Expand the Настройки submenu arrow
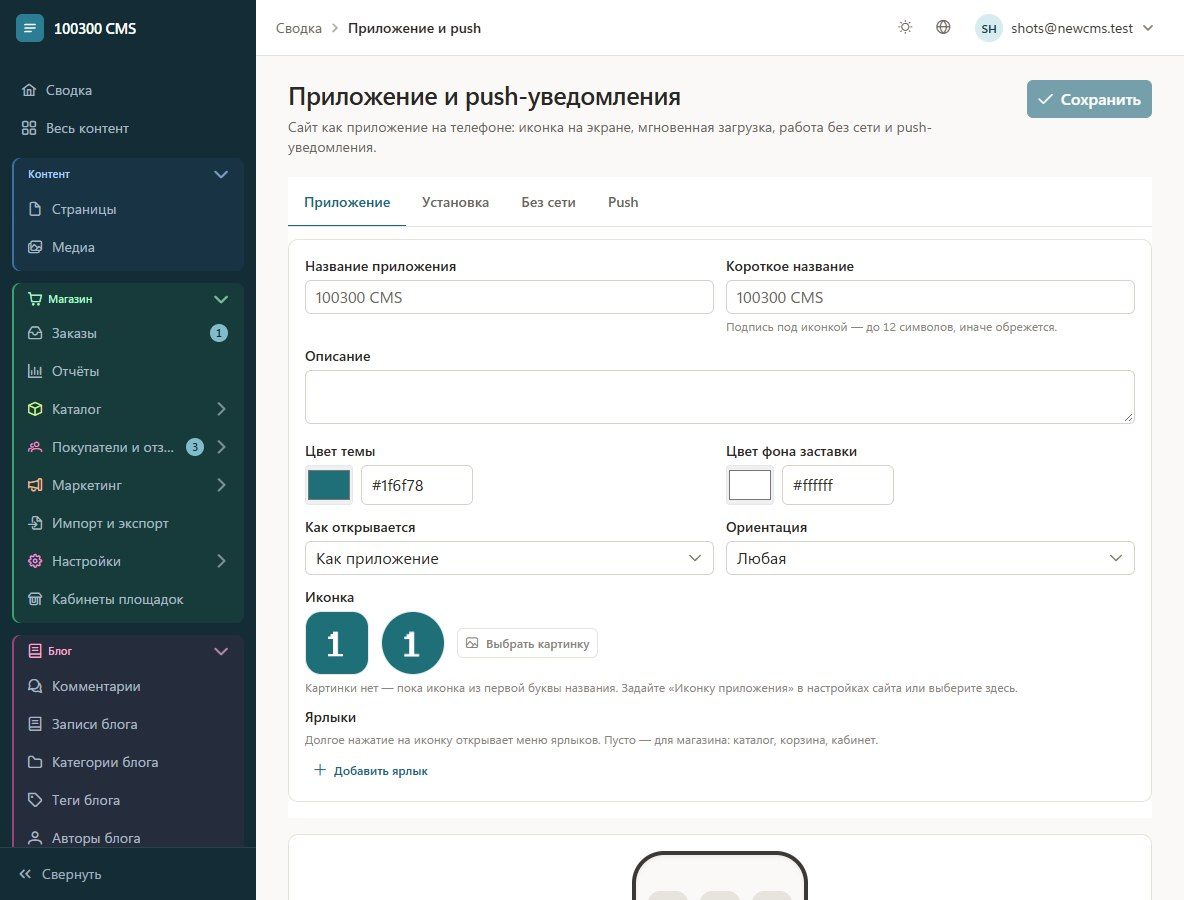This screenshot has height=900, width=1184. [221, 560]
